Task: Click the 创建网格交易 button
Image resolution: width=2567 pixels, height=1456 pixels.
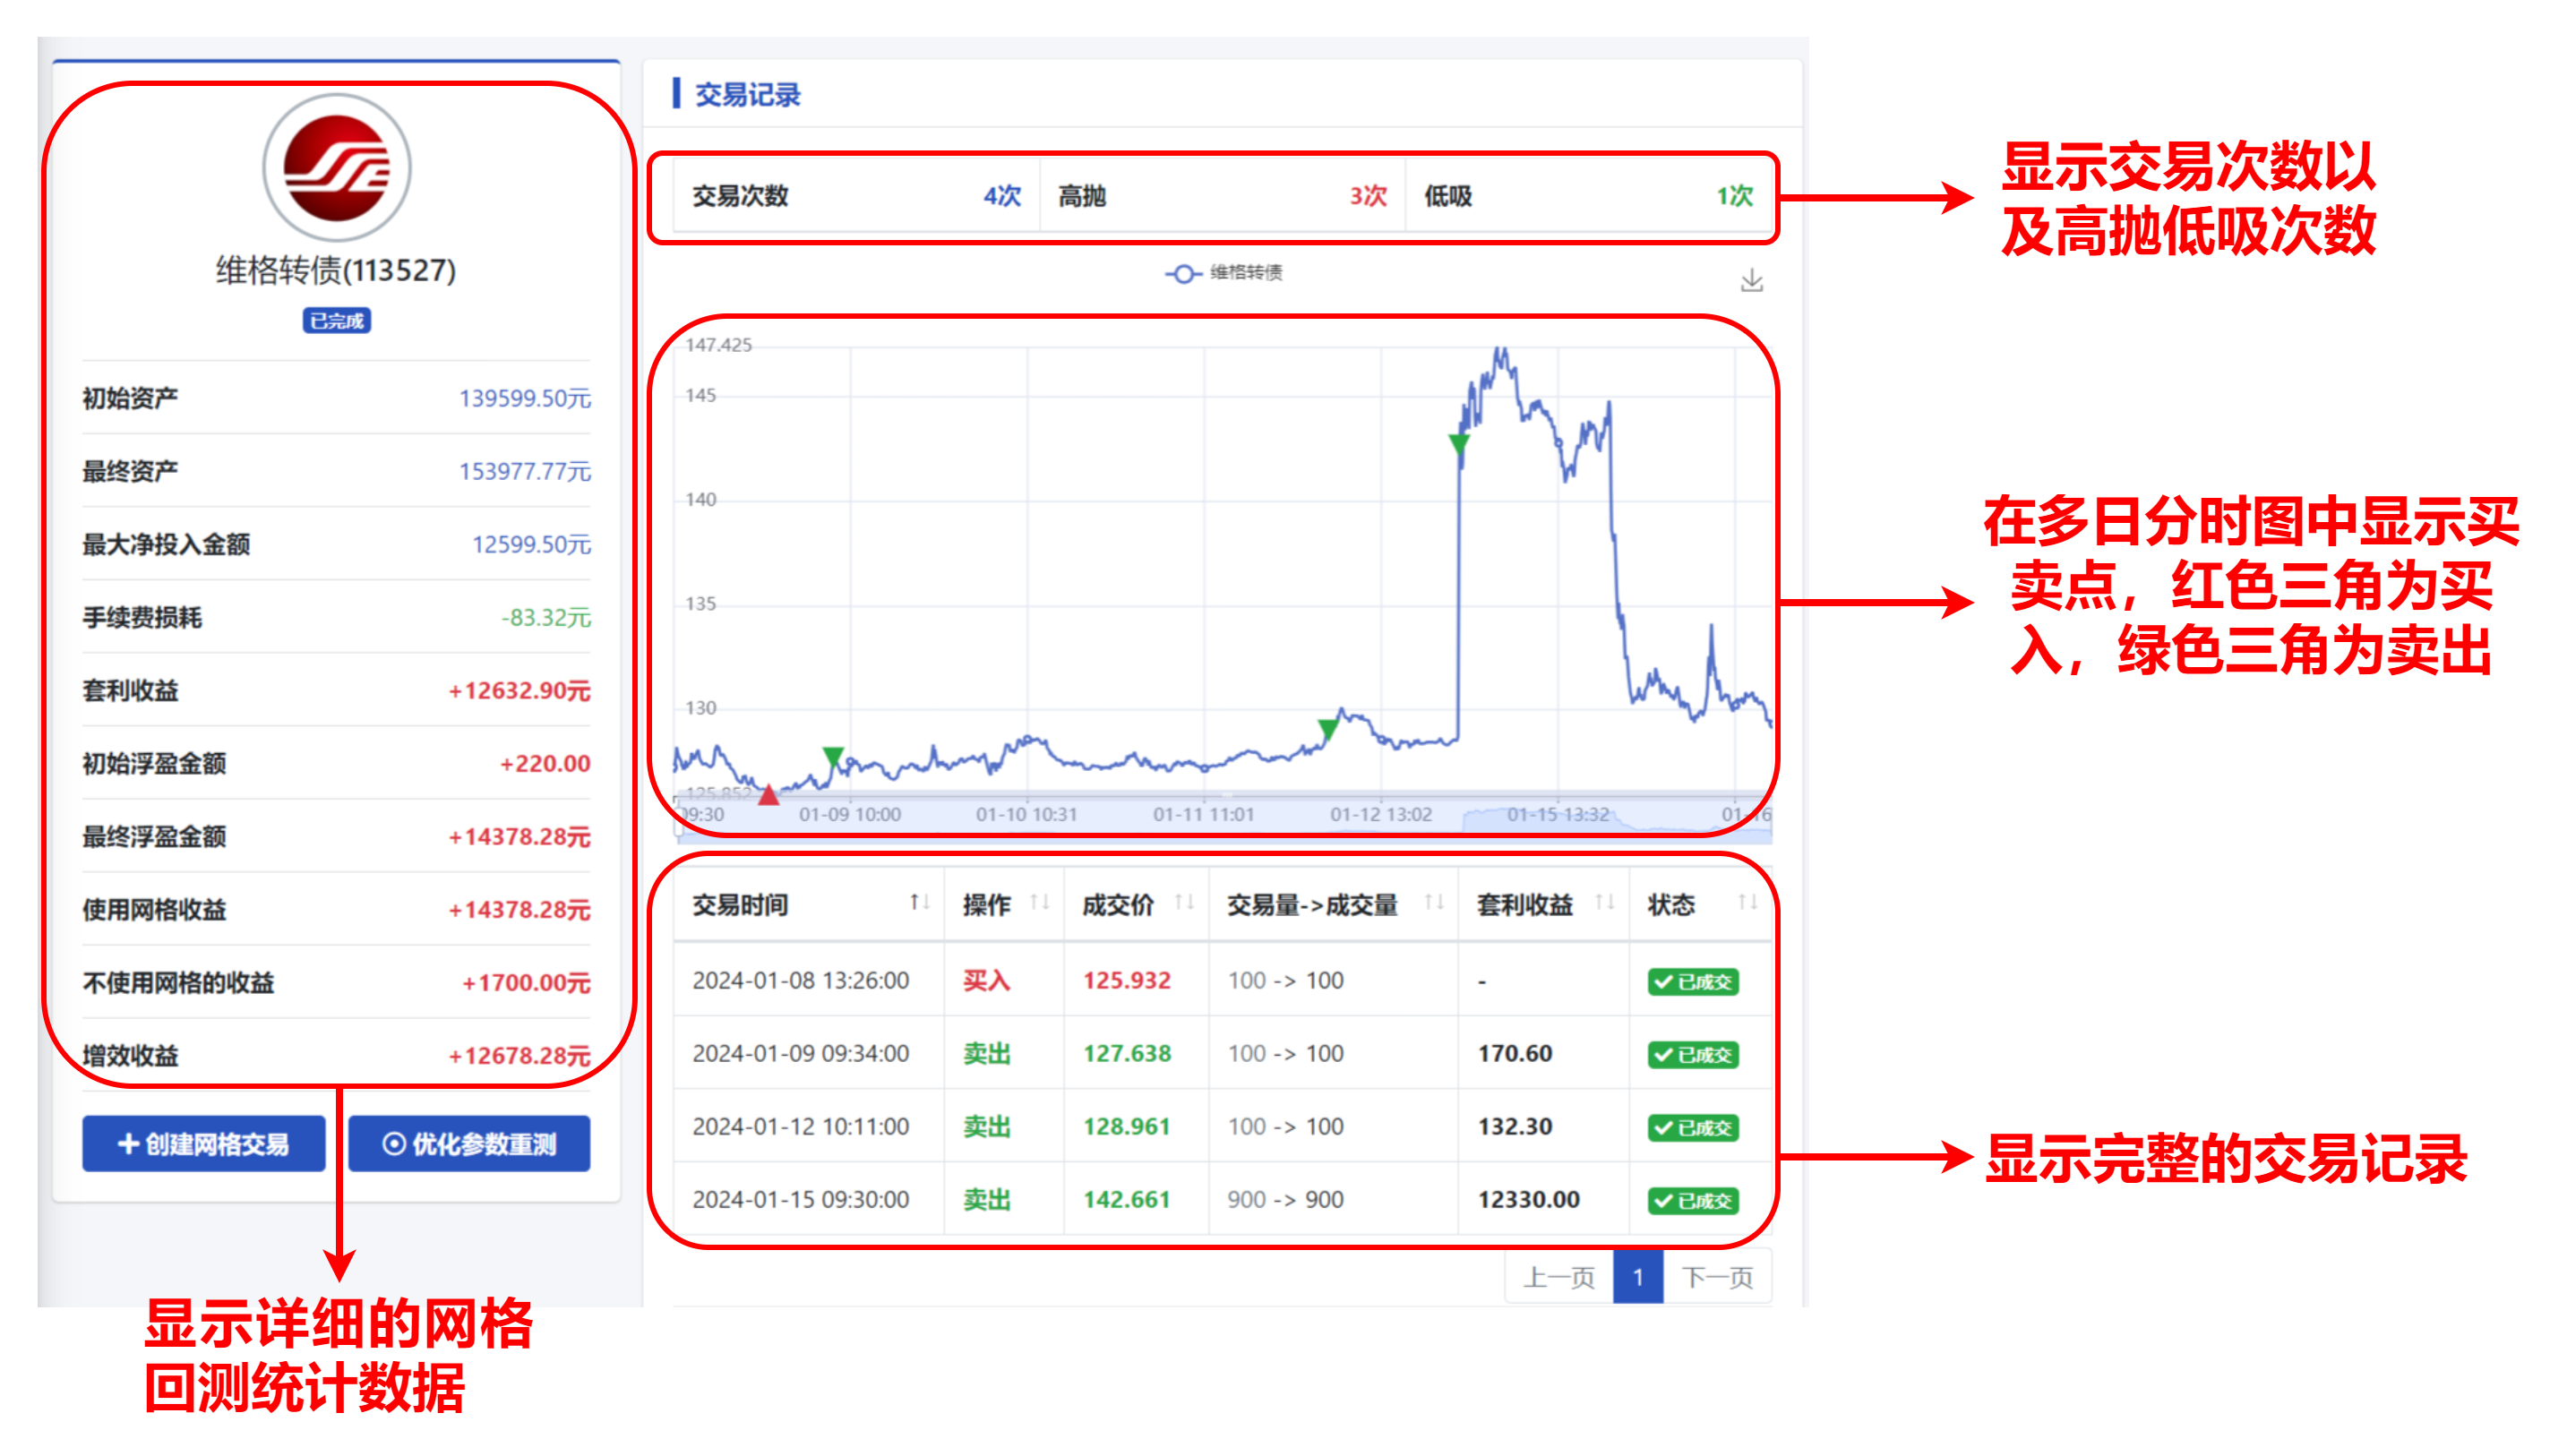Action: [x=204, y=1143]
